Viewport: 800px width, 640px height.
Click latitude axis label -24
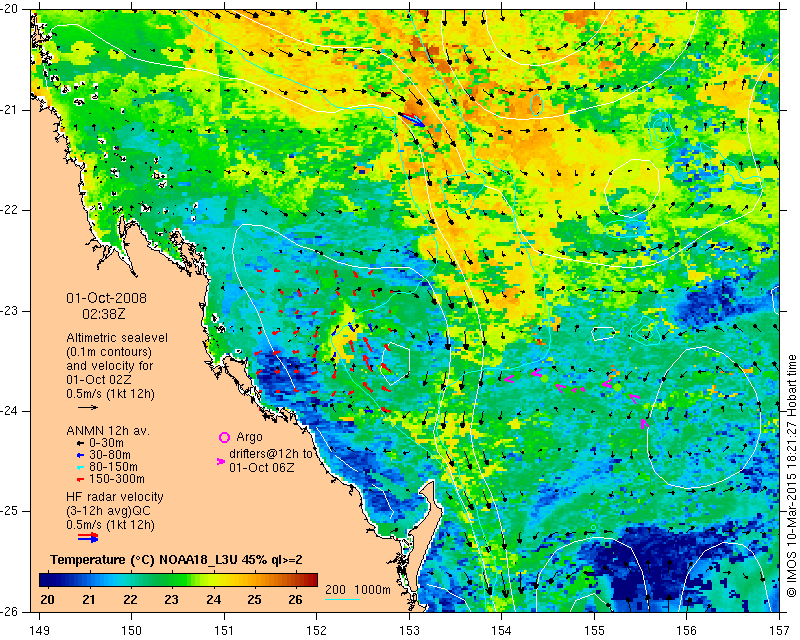pos(10,411)
